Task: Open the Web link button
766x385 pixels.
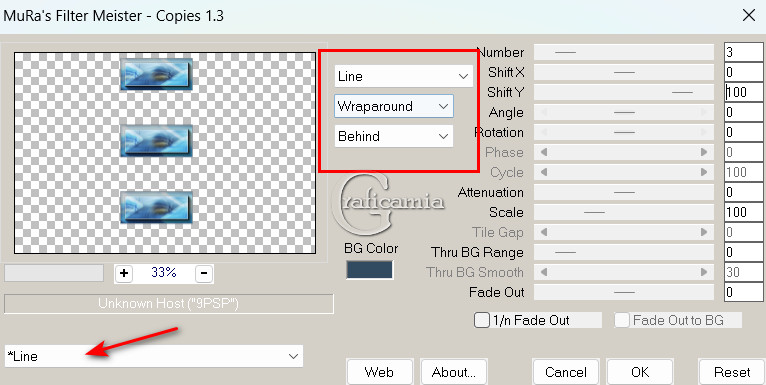Action: coord(380,372)
